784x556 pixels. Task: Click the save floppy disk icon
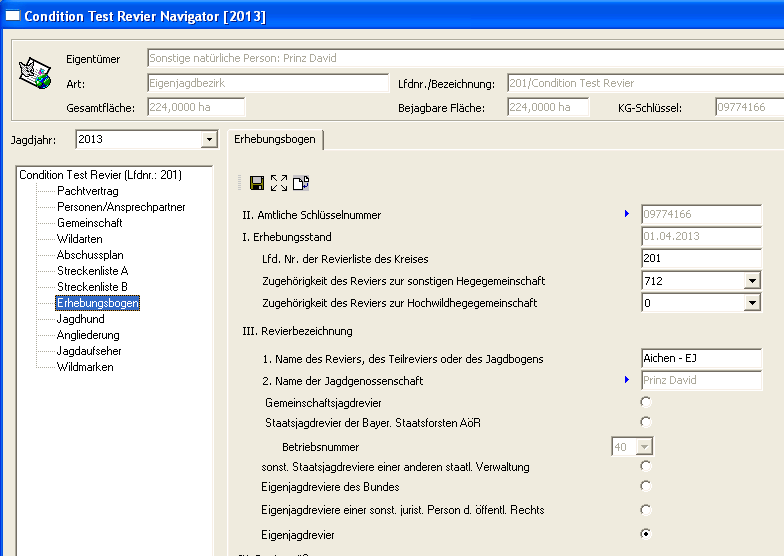coord(257,183)
